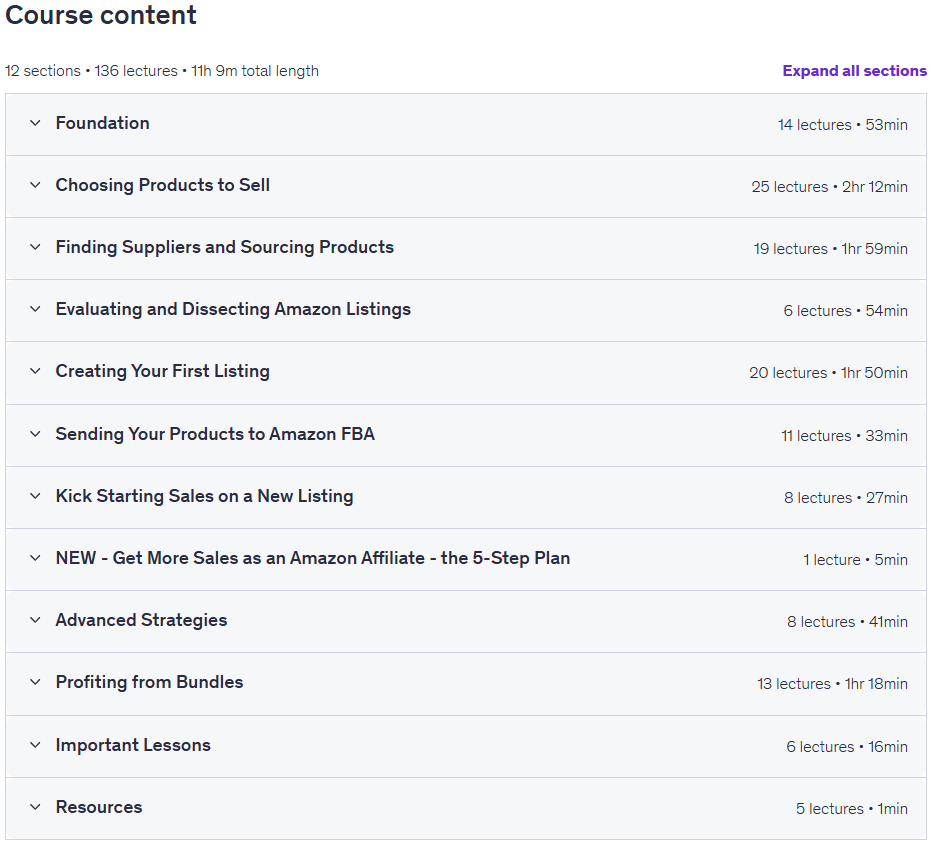
Task: Select the 1 lecture • 5min label
Action: (x=855, y=559)
